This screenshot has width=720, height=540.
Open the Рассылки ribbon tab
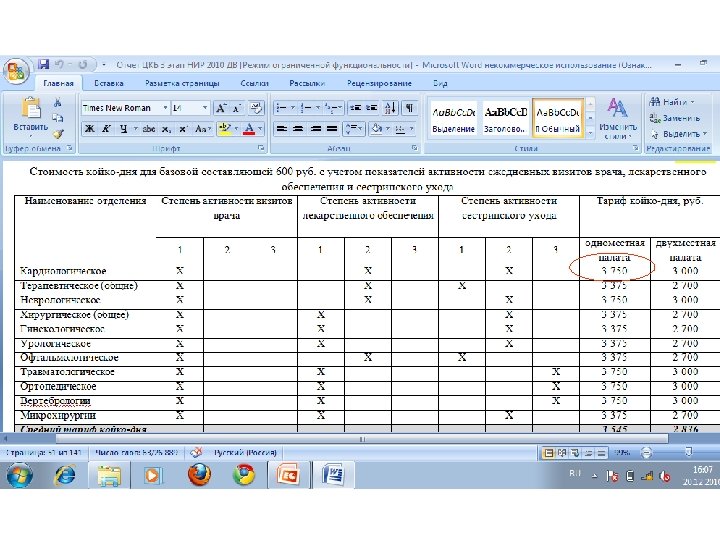tap(307, 83)
